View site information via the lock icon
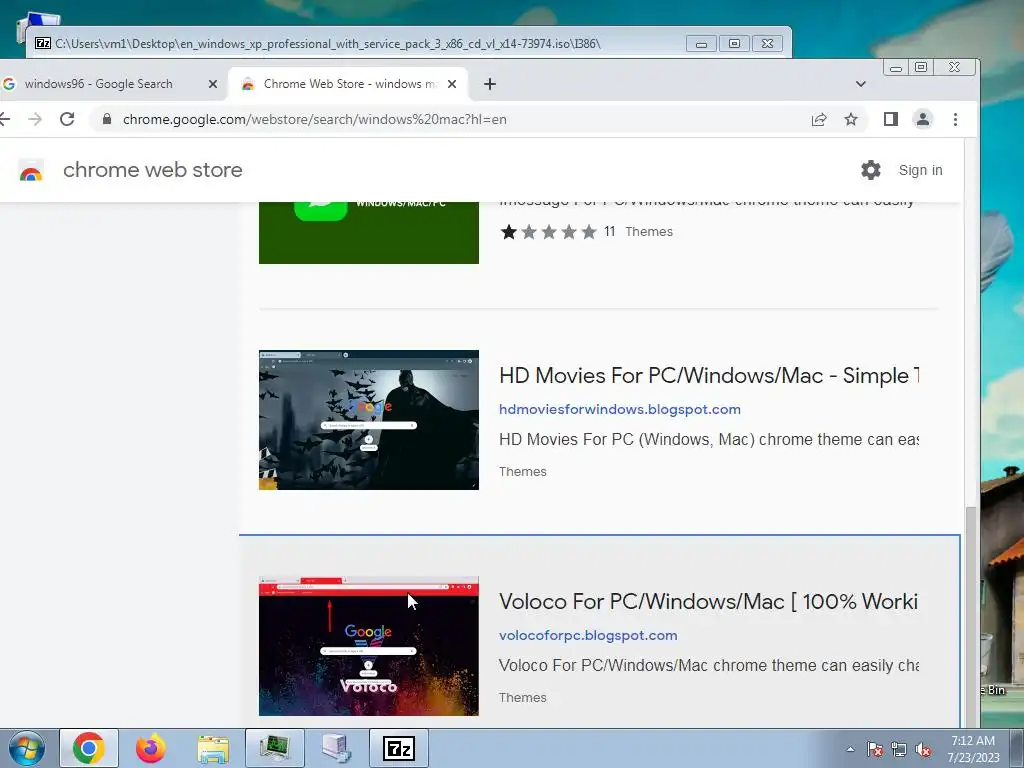This screenshot has height=768, width=1024. [107, 119]
